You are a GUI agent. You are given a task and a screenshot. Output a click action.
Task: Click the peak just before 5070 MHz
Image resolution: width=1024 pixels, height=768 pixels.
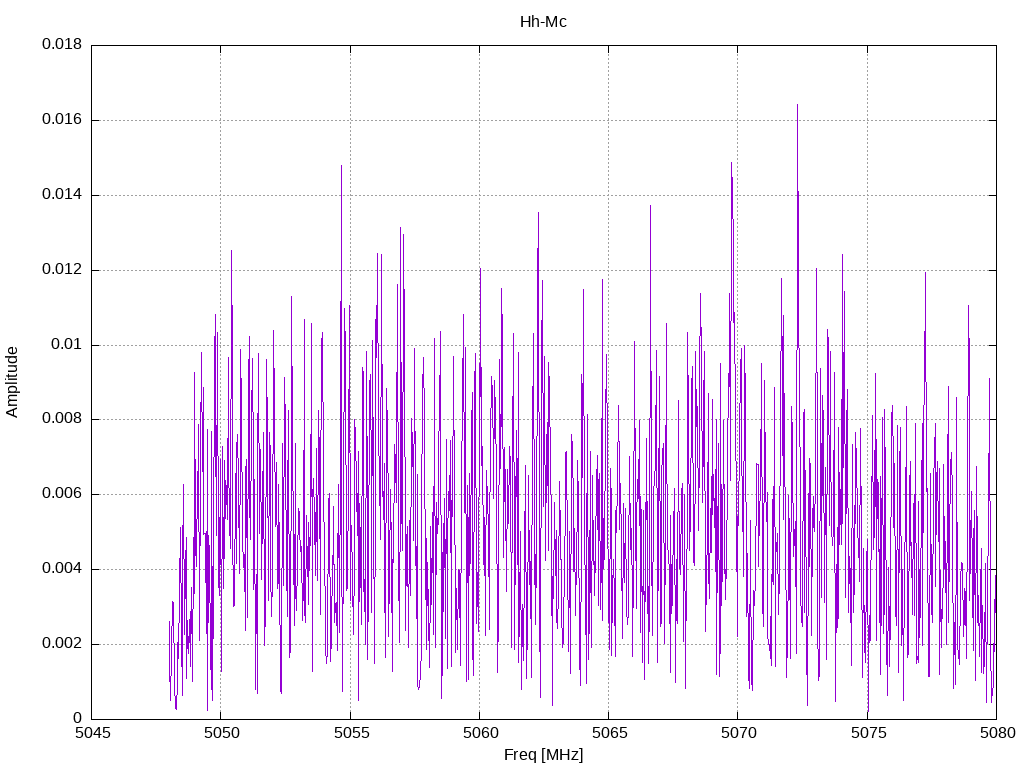(731, 164)
